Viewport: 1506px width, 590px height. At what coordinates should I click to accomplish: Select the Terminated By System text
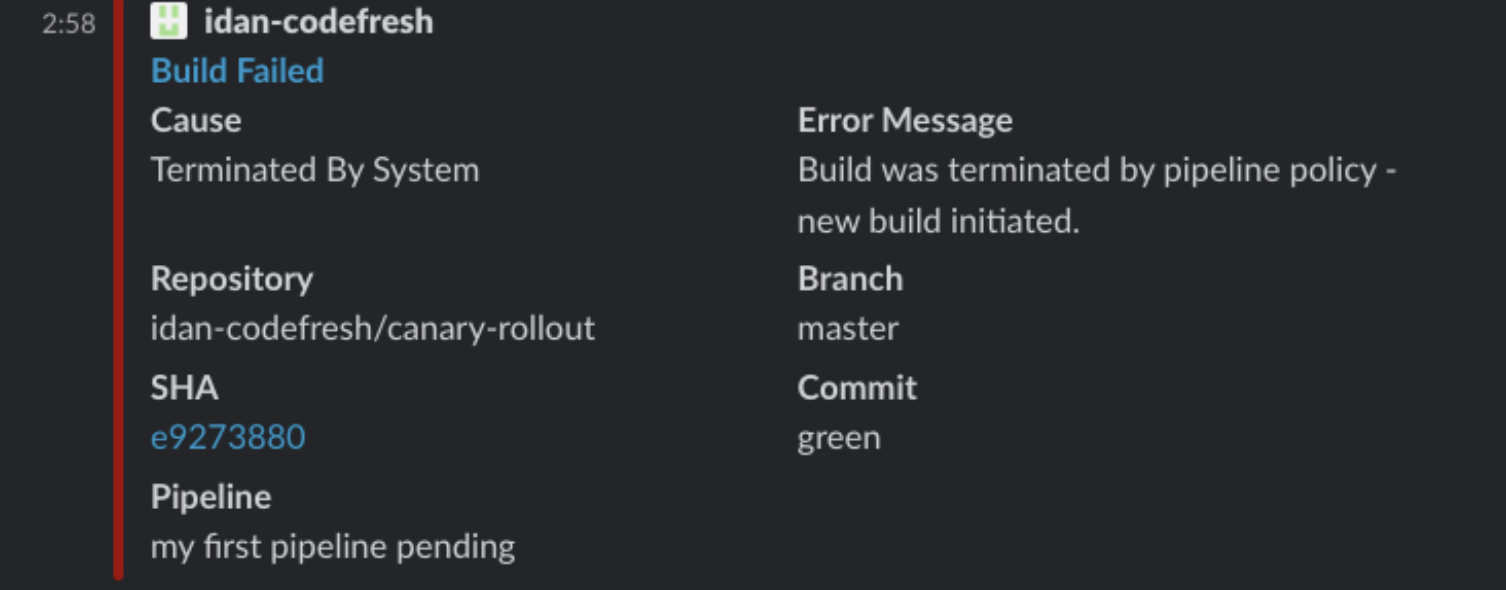pyautogui.click(x=315, y=170)
